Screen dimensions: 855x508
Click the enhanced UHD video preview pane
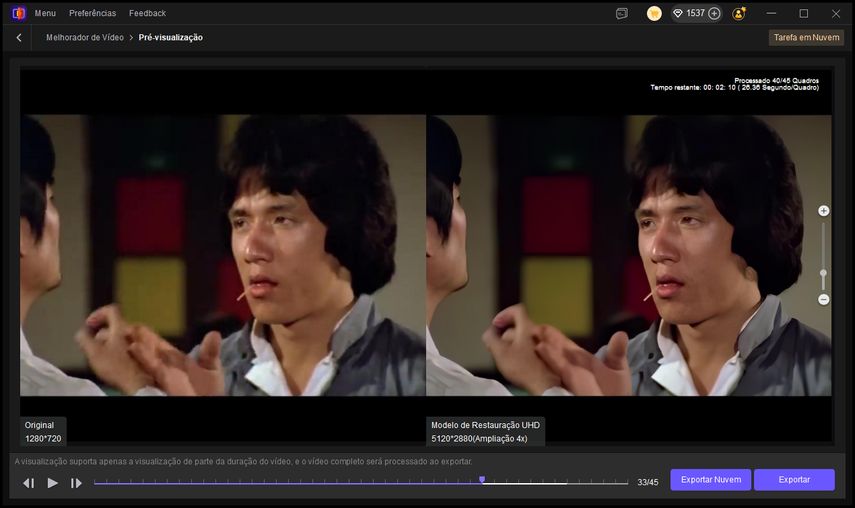(629, 255)
